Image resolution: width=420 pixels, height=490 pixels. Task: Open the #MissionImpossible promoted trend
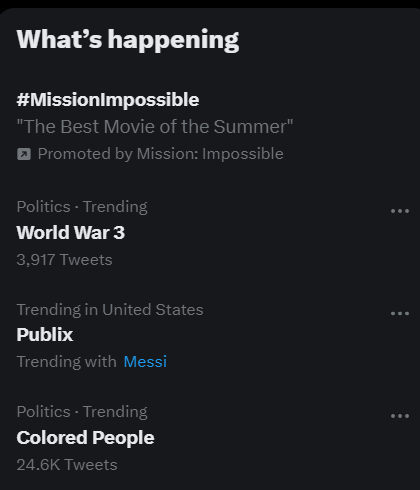[108, 100]
